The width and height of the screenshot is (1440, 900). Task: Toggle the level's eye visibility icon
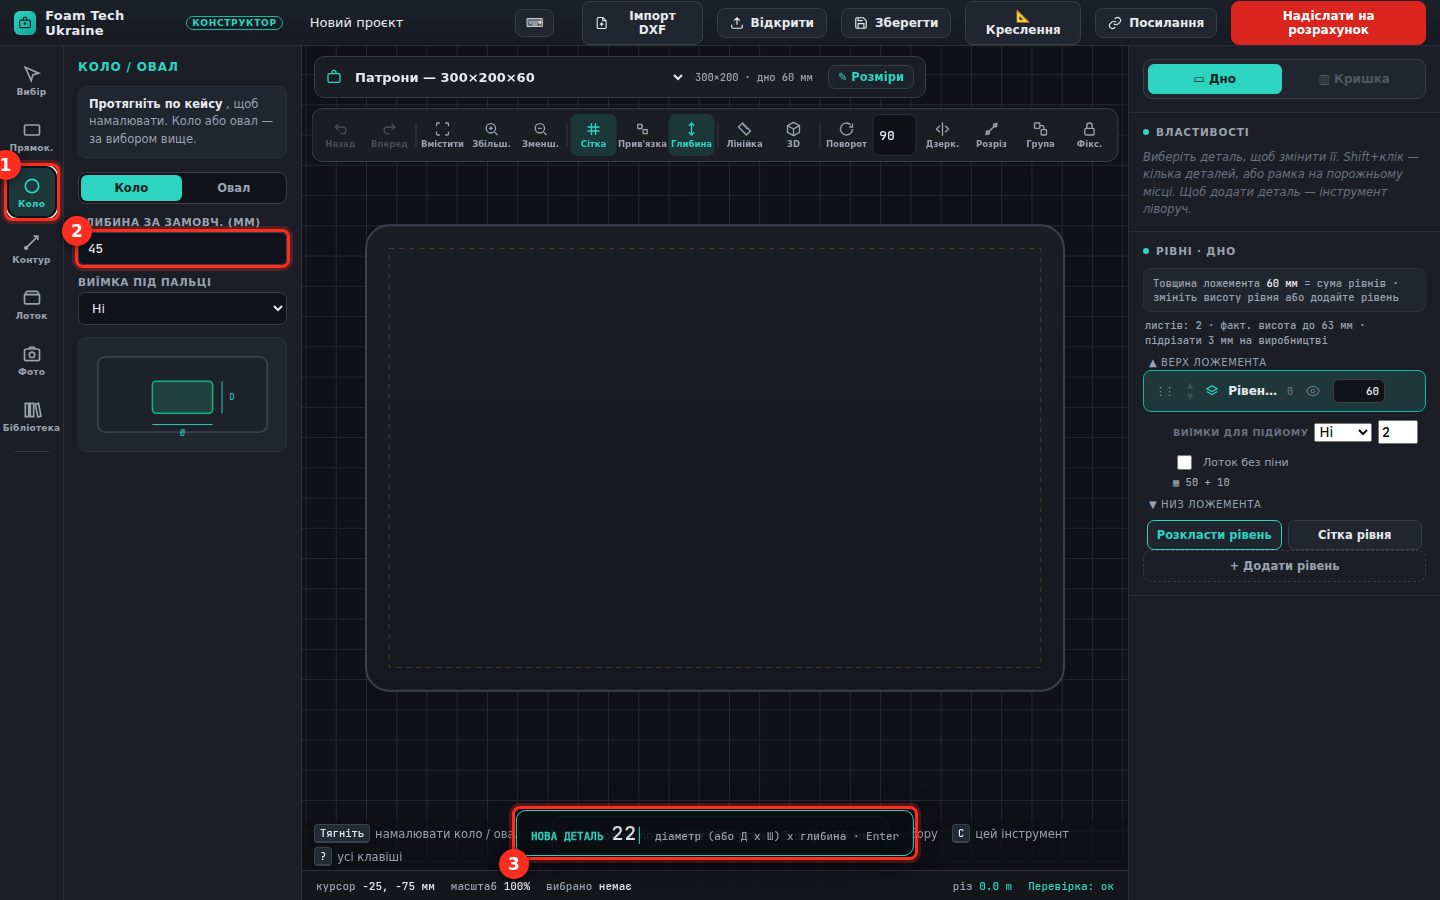(x=1313, y=391)
